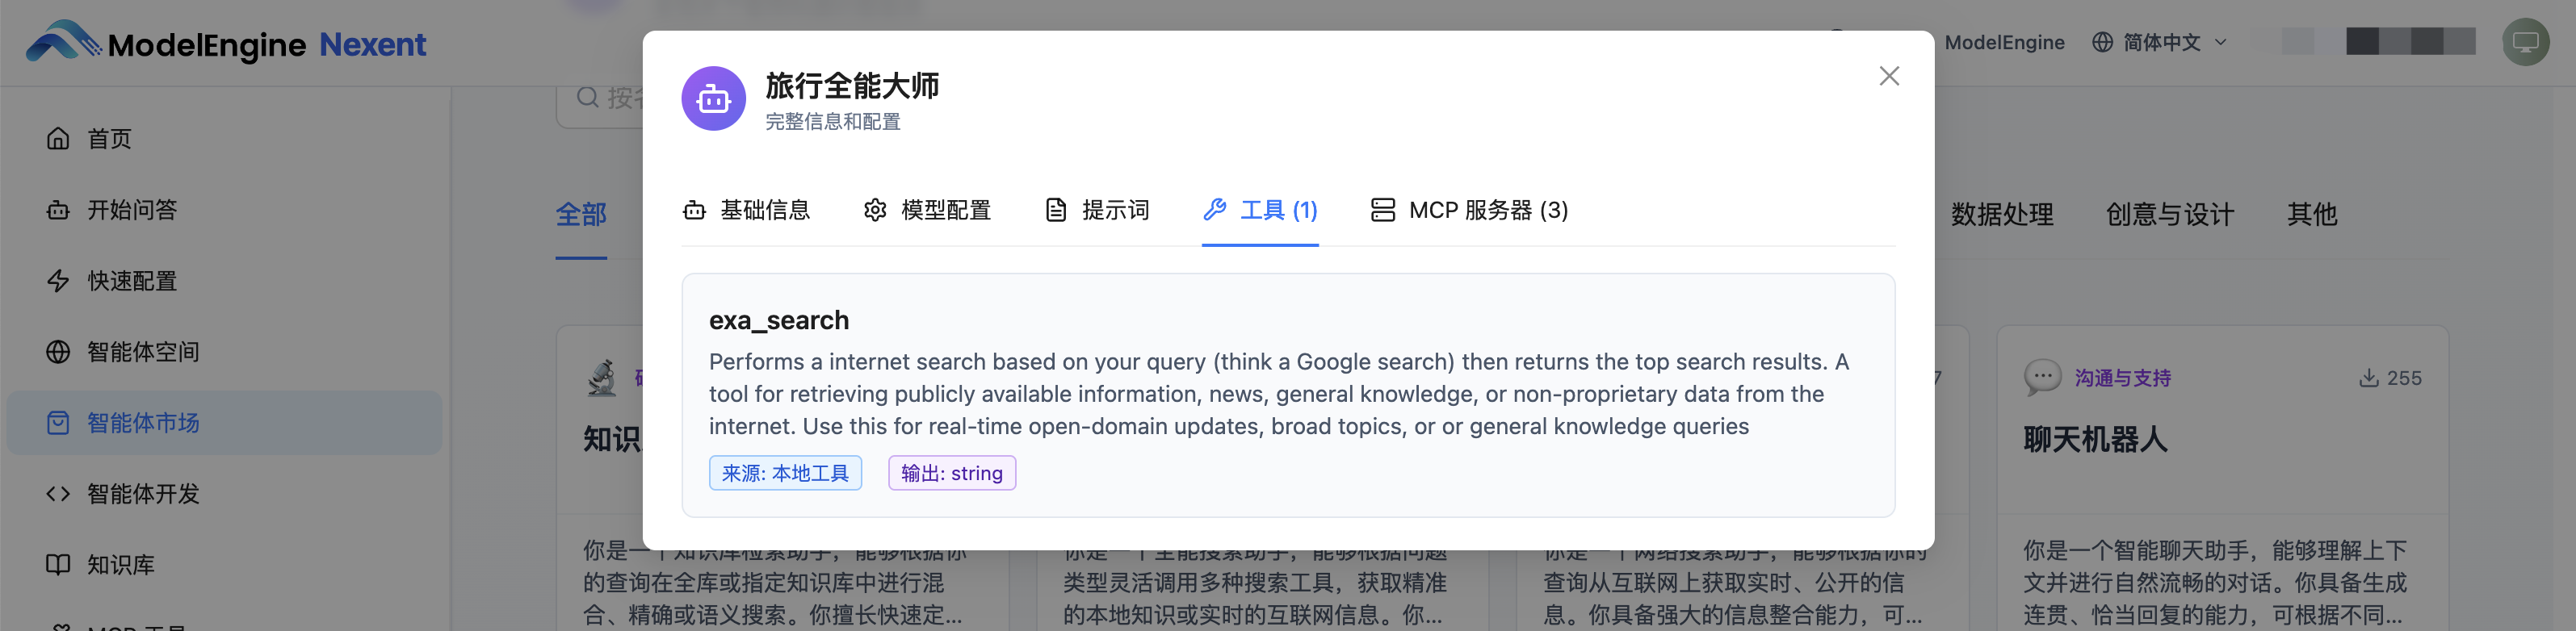Open 知识库 from the sidebar
Screen dimensions: 2576x631
click(x=120, y=565)
